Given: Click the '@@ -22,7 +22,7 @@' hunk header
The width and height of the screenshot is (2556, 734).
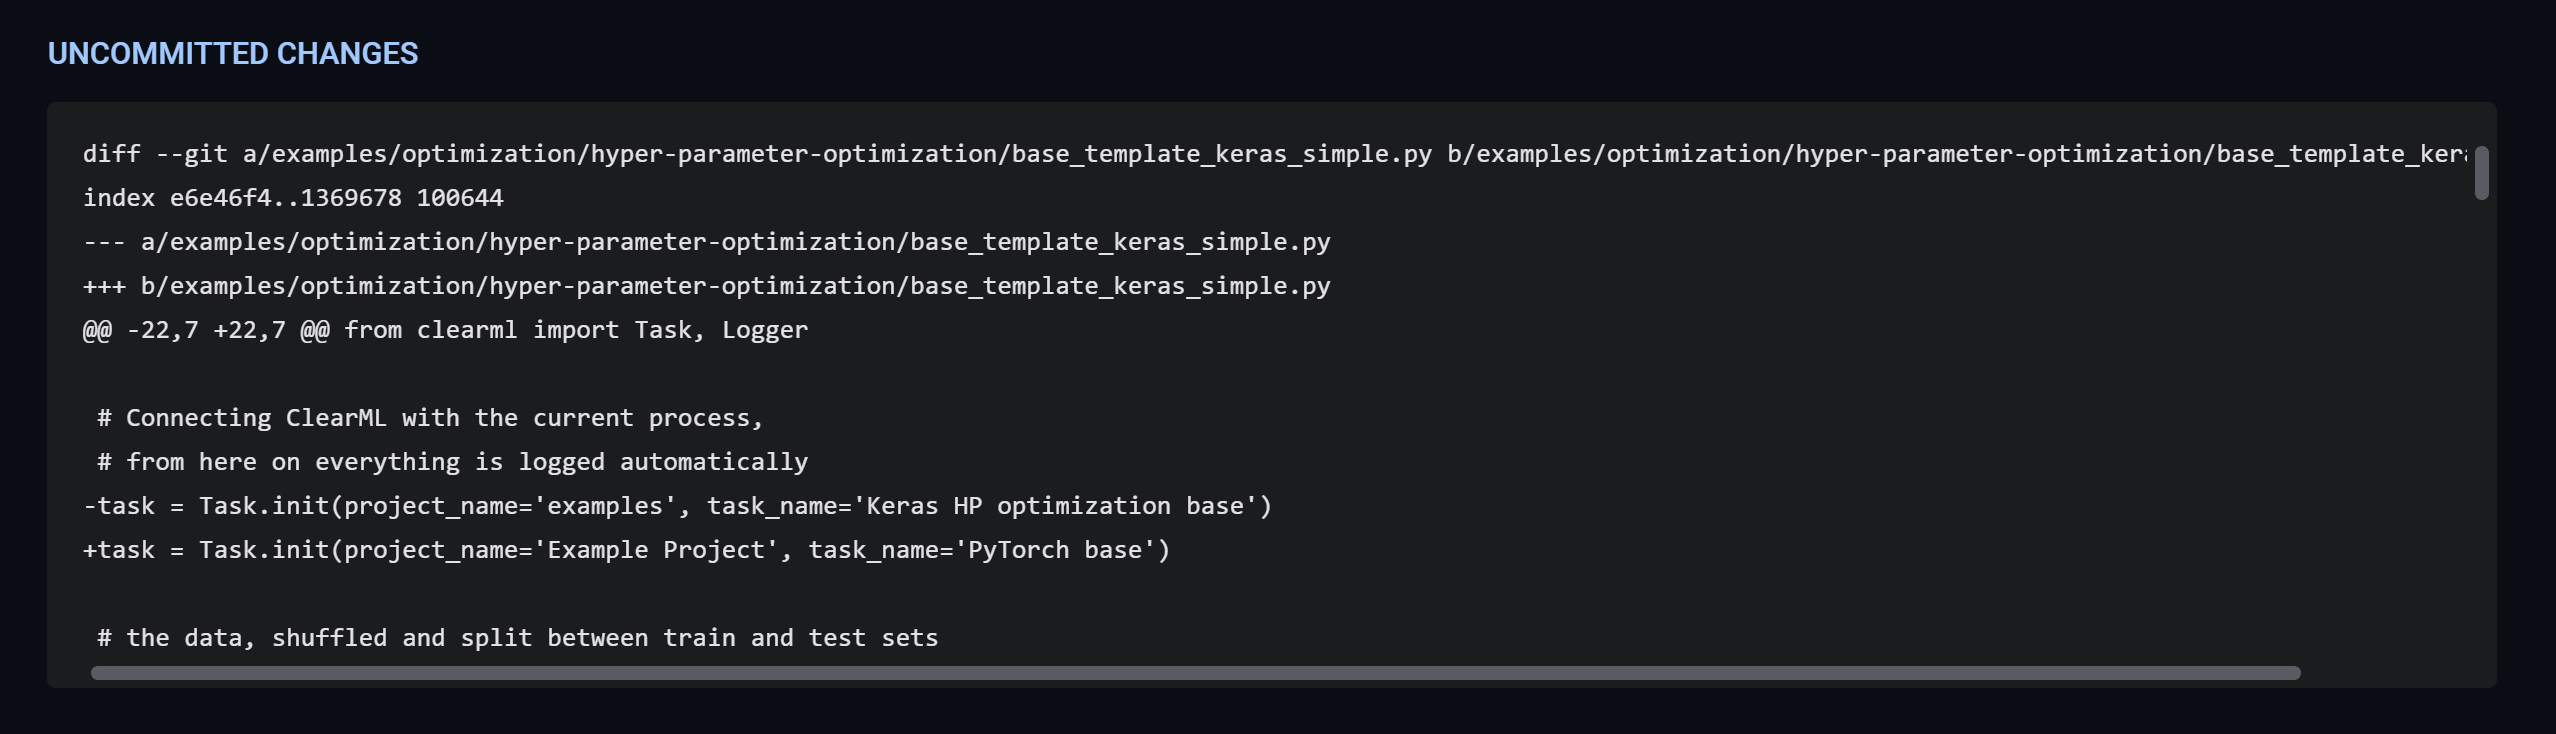Looking at the screenshot, I should tap(205, 330).
